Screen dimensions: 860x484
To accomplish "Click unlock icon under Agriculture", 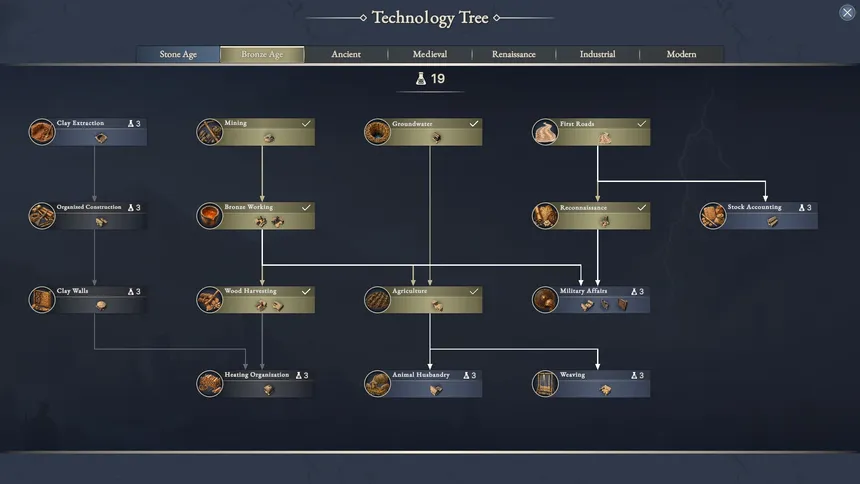I will [437, 306].
